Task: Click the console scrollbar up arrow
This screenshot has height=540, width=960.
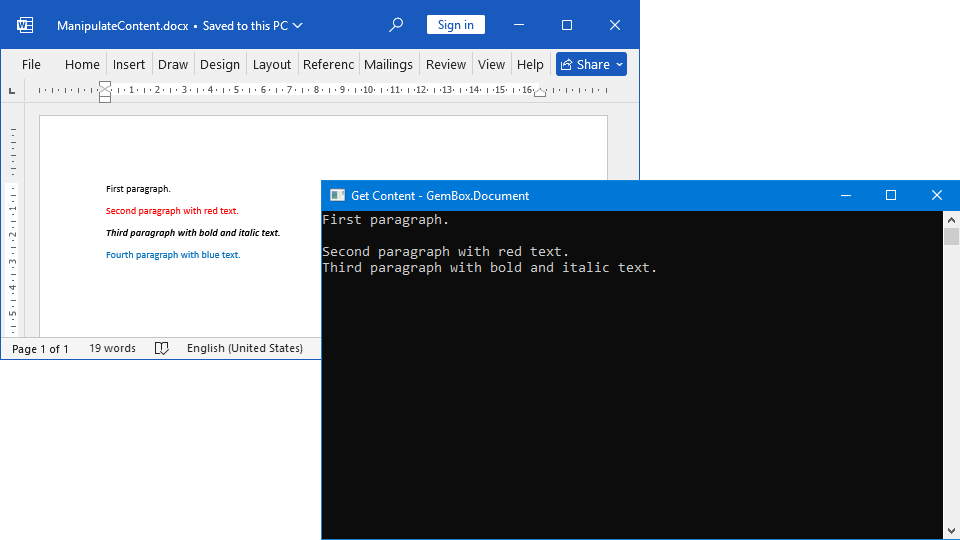Action: pos(951,219)
